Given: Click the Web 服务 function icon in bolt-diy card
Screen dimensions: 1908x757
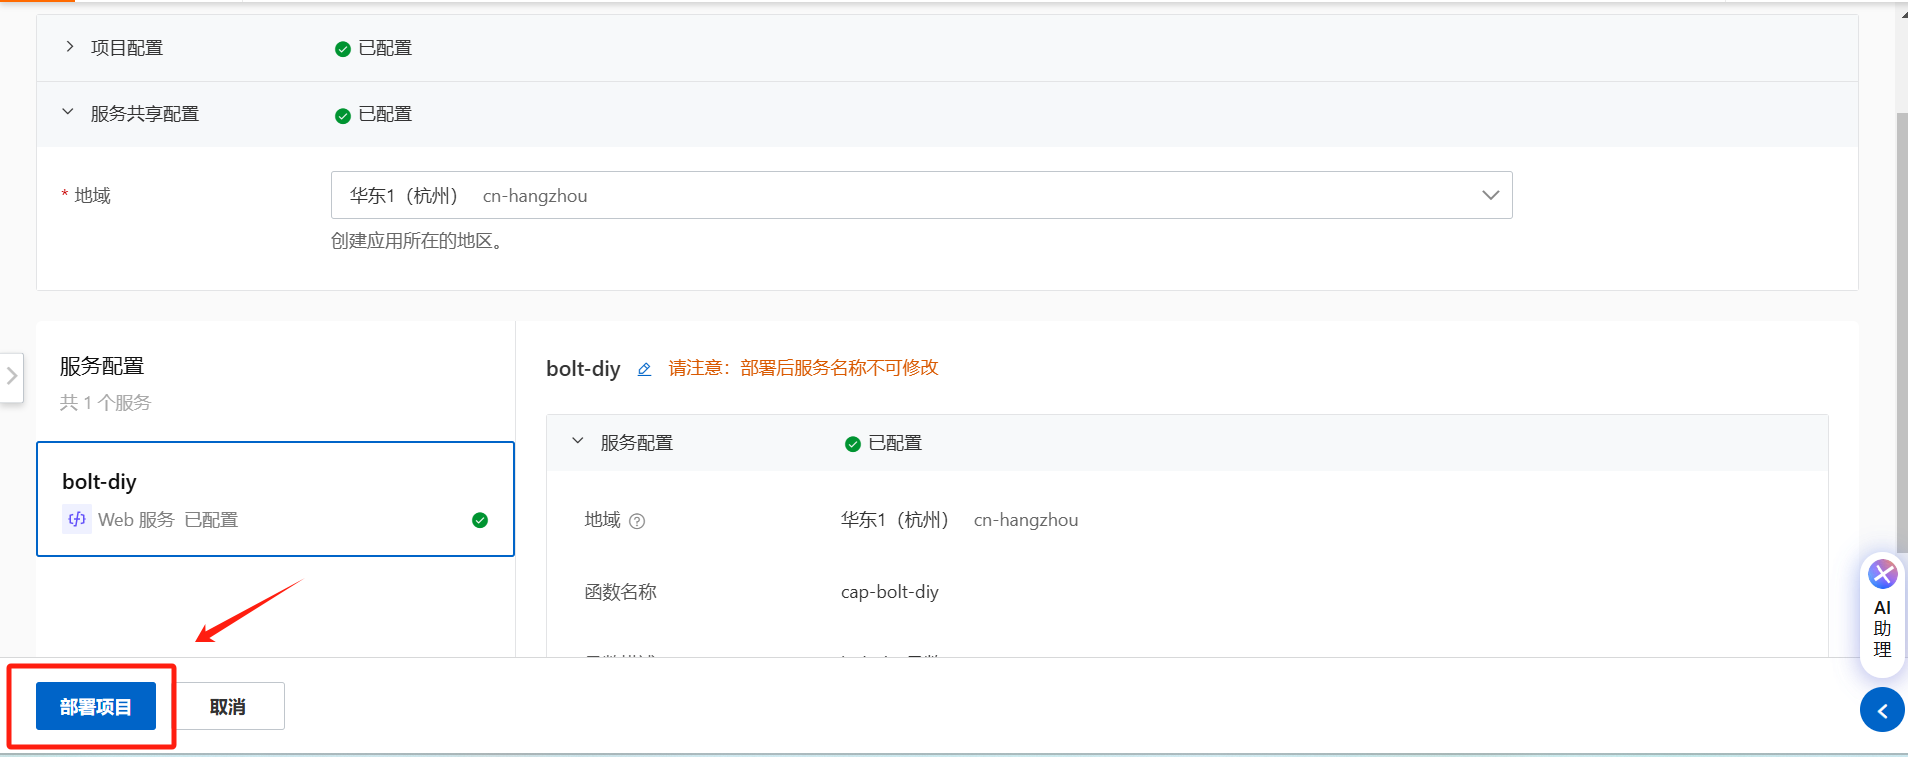Looking at the screenshot, I should tap(76, 519).
